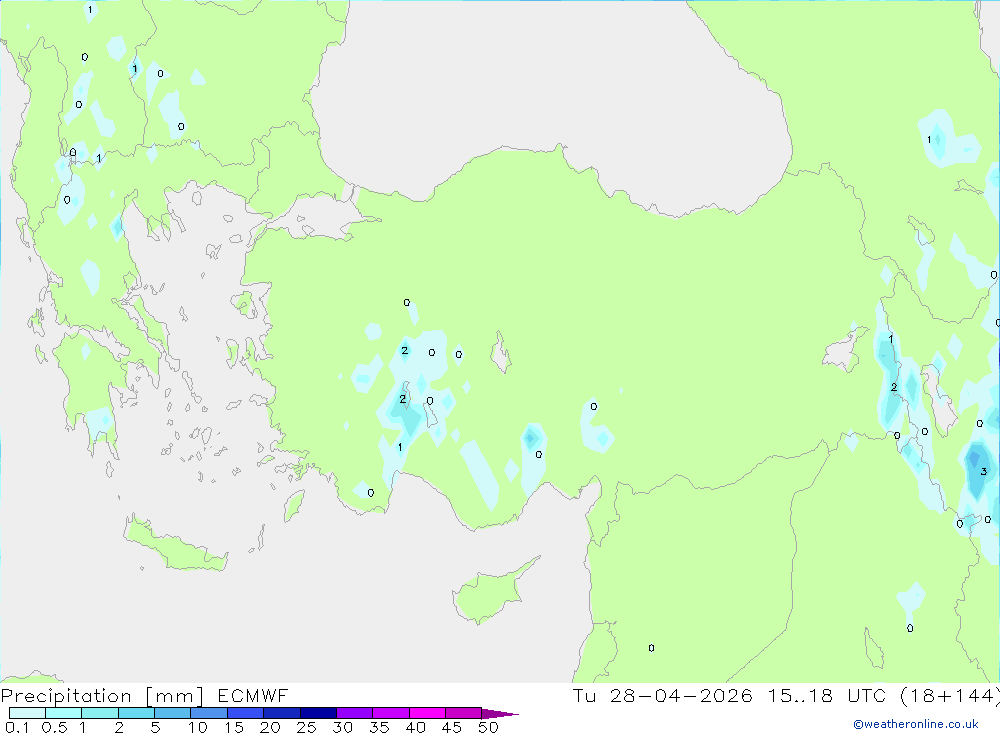Viewport: 1000px width, 733px height.
Task: Click the "3" precipitation value on map
Action: pyautogui.click(x=983, y=471)
